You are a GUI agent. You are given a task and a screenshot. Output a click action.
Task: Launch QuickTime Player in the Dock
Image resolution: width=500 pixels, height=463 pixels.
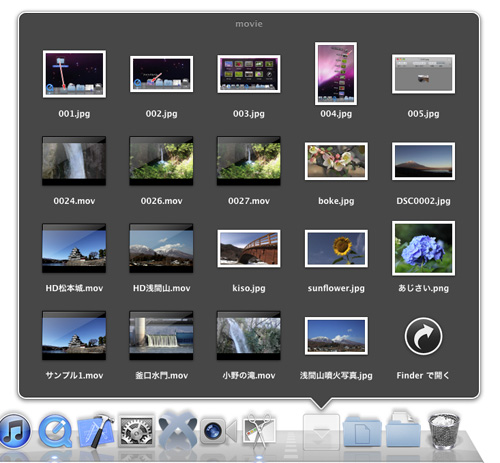(55, 431)
